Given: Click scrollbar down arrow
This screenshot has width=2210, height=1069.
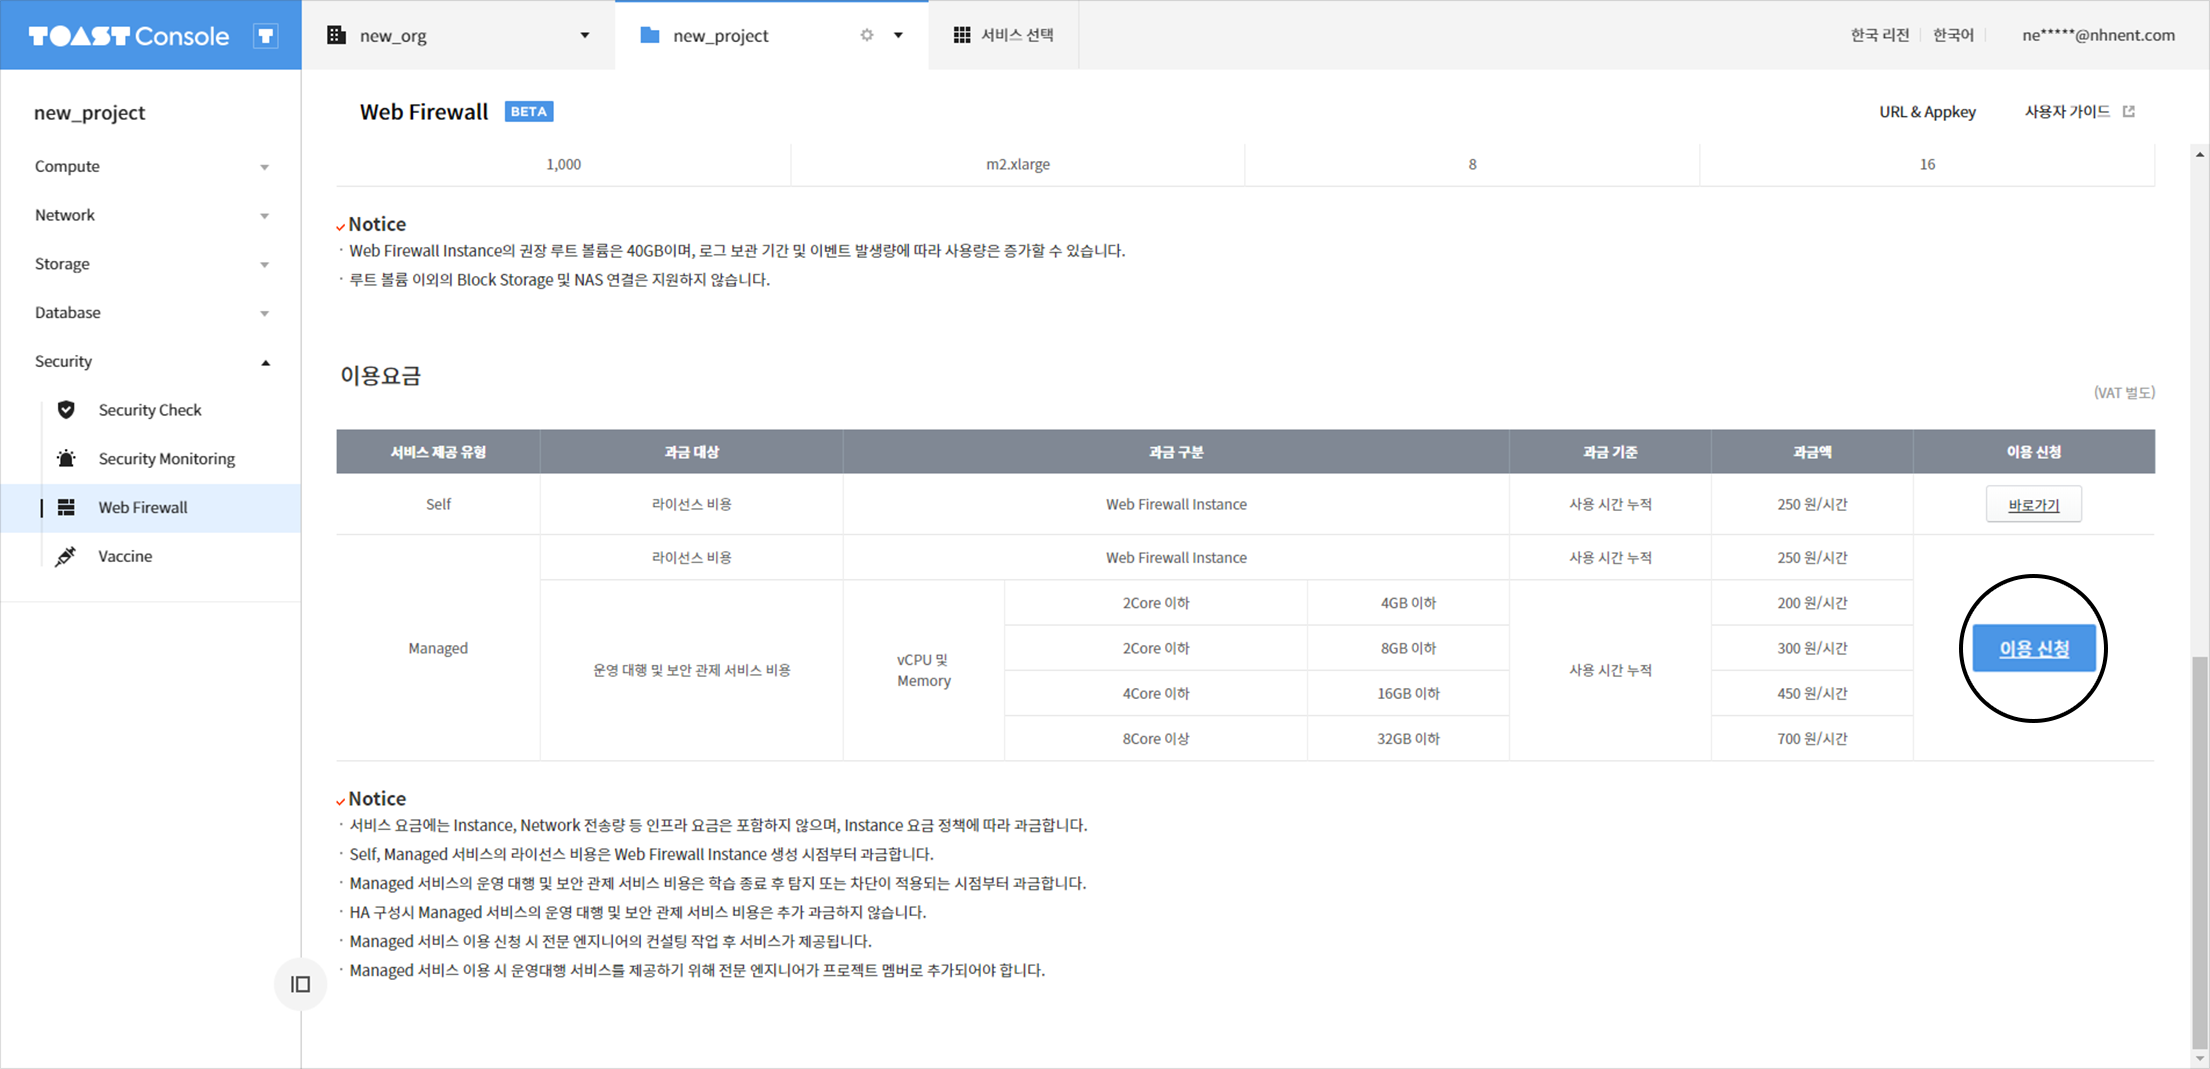Looking at the screenshot, I should pos(2199,1058).
